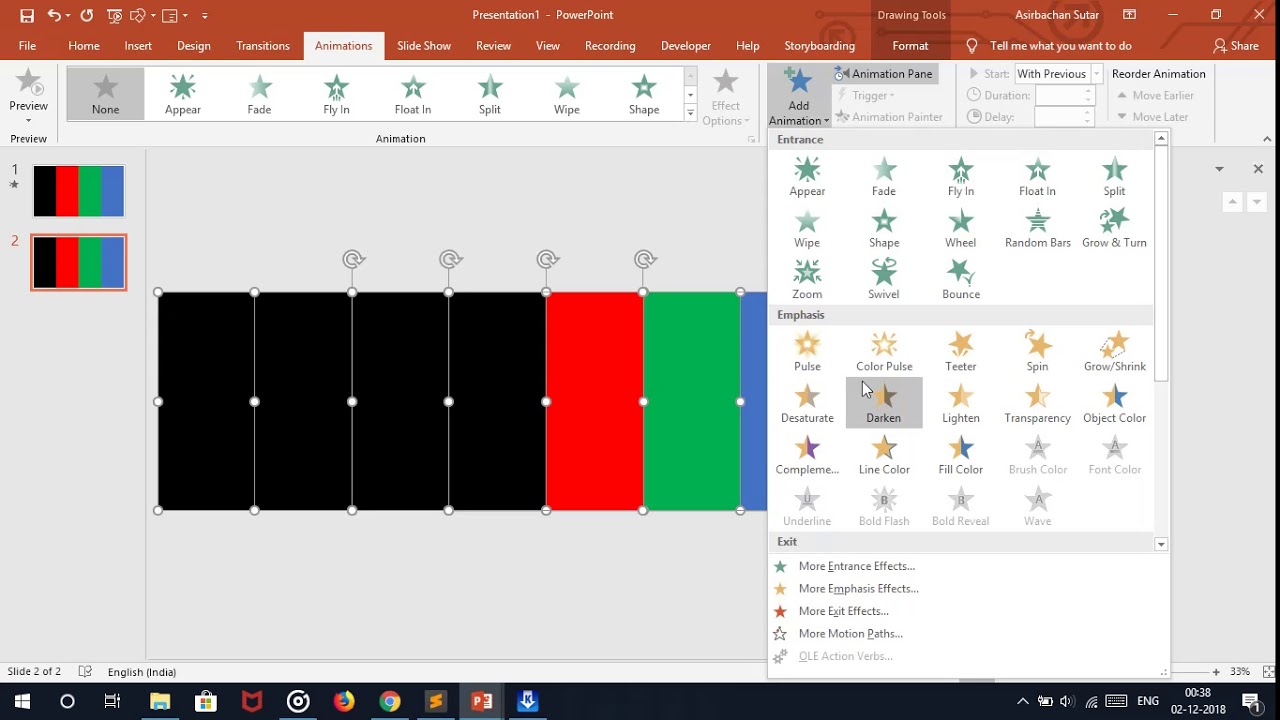Open the Design tab
1280x720 pixels.
coord(194,46)
